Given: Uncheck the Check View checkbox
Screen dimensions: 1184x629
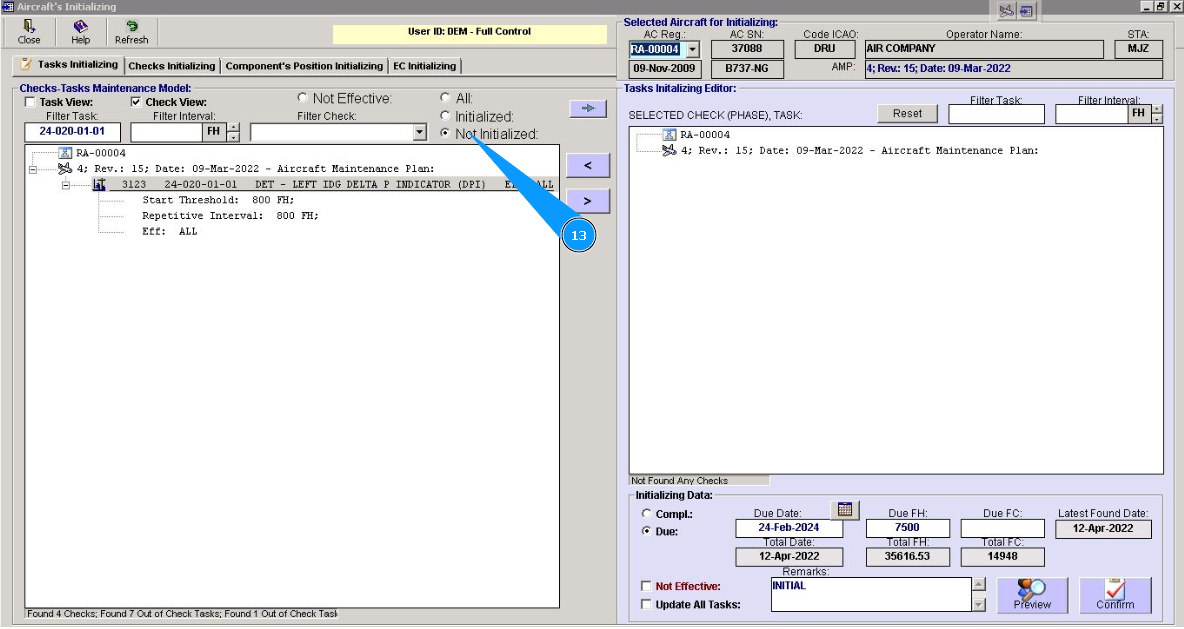Looking at the screenshot, I should pos(136,102).
